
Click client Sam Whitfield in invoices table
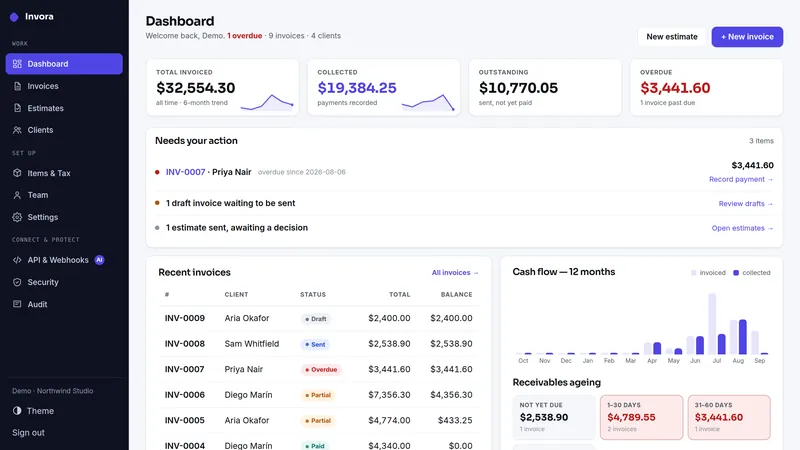tap(252, 344)
